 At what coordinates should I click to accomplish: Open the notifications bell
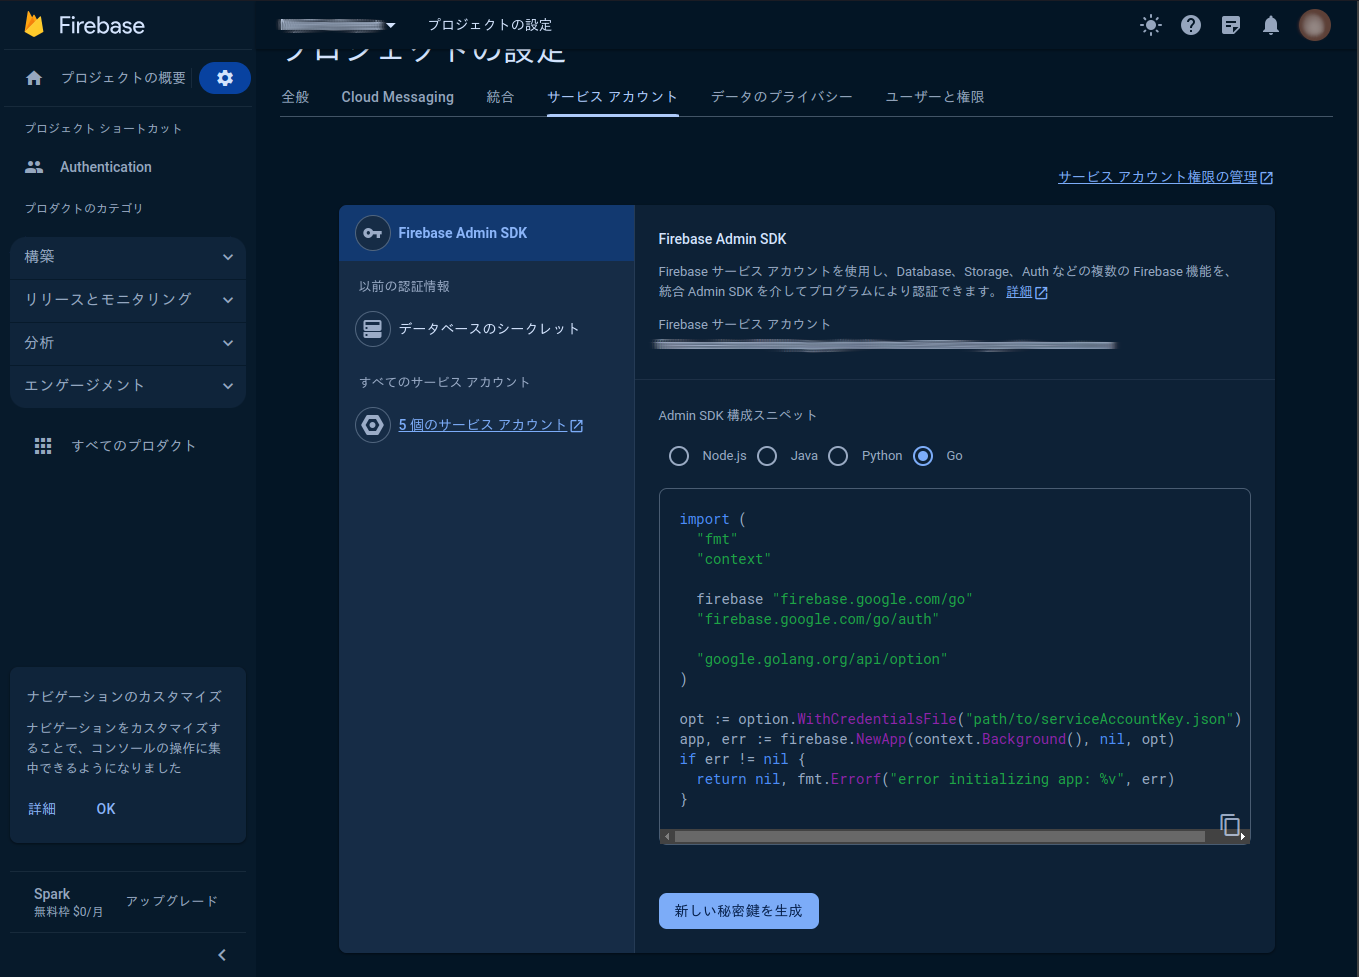pyautogui.click(x=1271, y=25)
